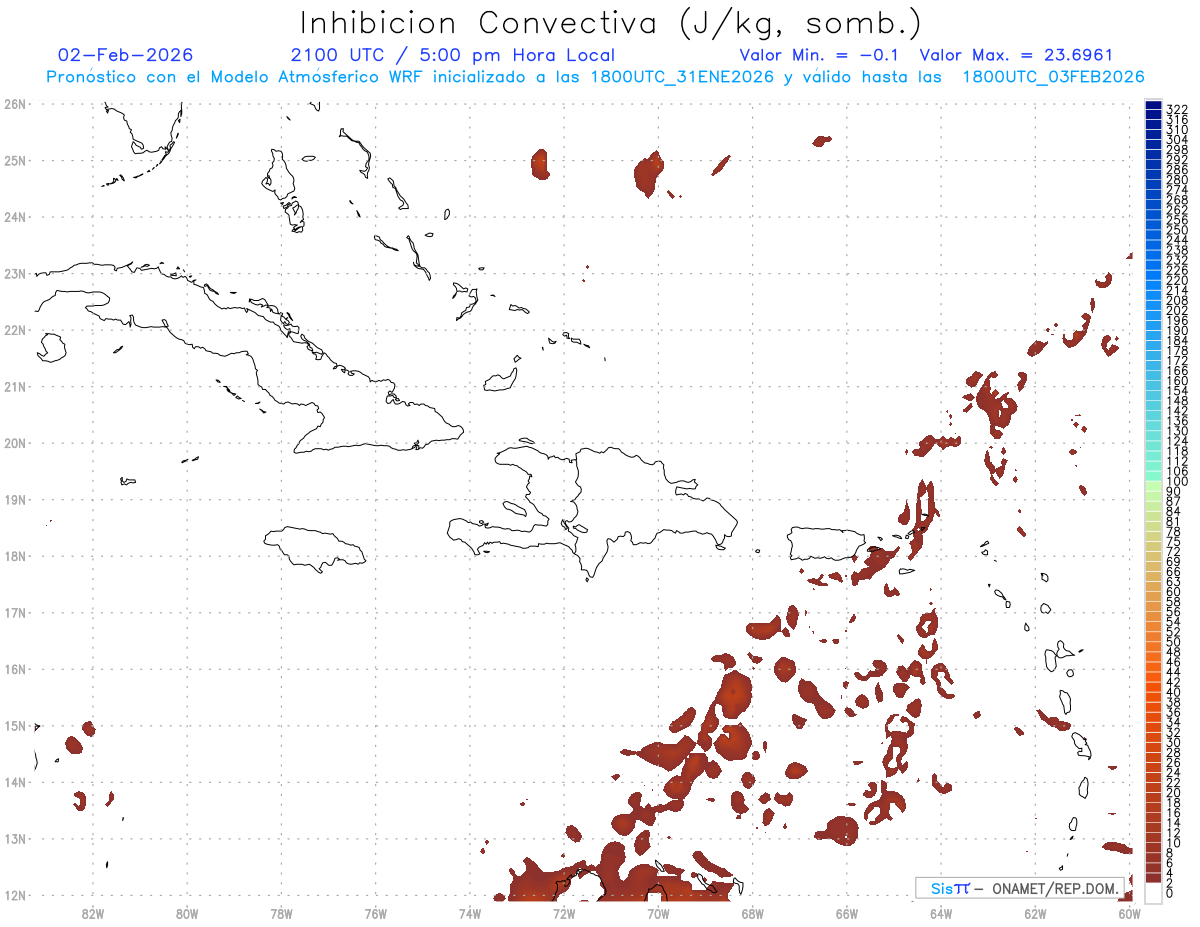Click the "80W" longitude label
The height and width of the screenshot is (927, 1200).
pyautogui.click(x=187, y=912)
